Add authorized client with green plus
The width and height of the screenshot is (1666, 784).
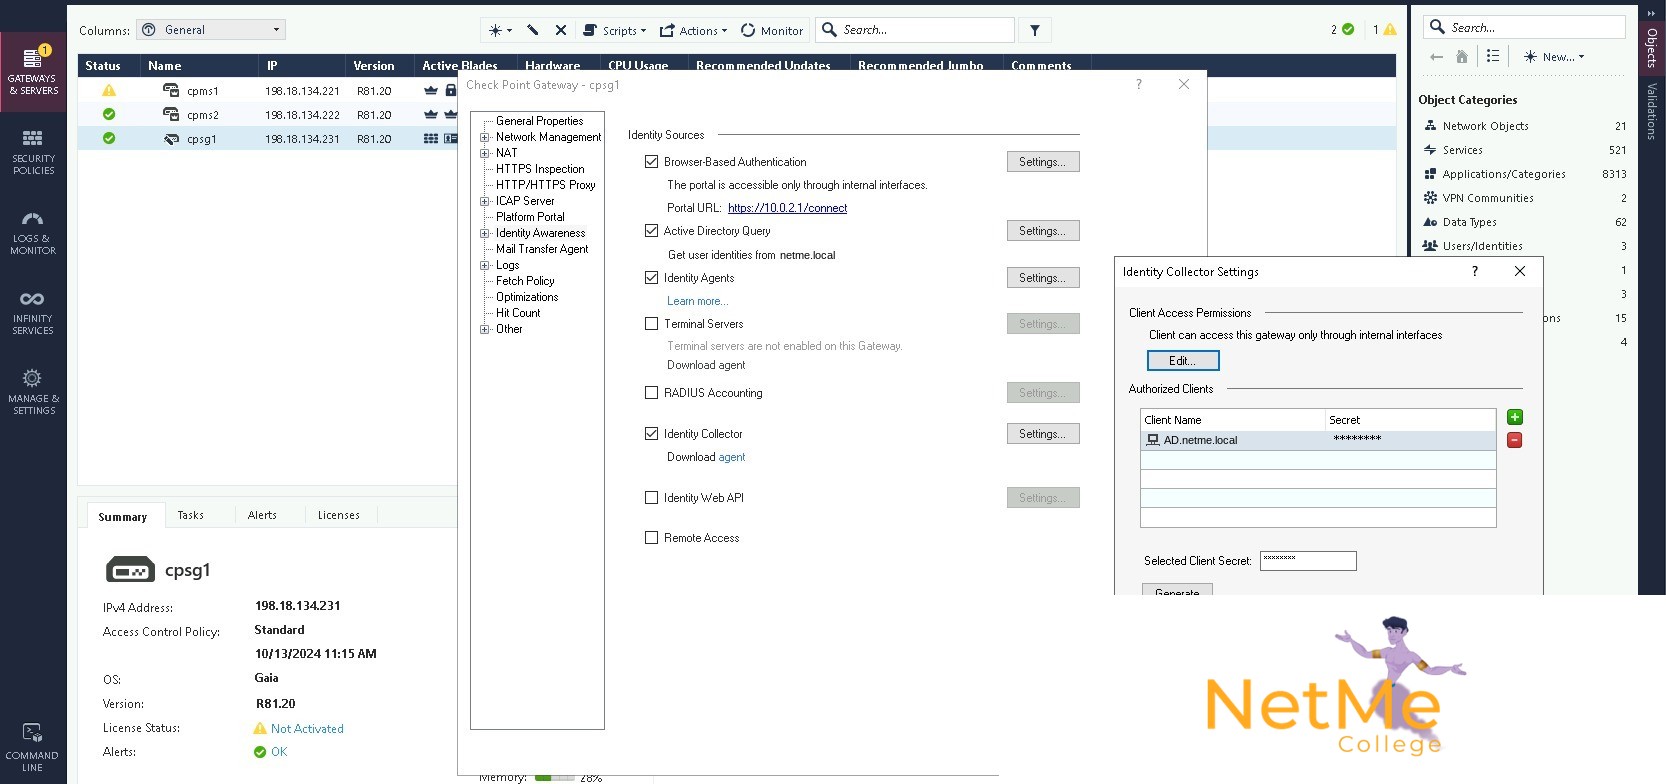[x=1515, y=417]
